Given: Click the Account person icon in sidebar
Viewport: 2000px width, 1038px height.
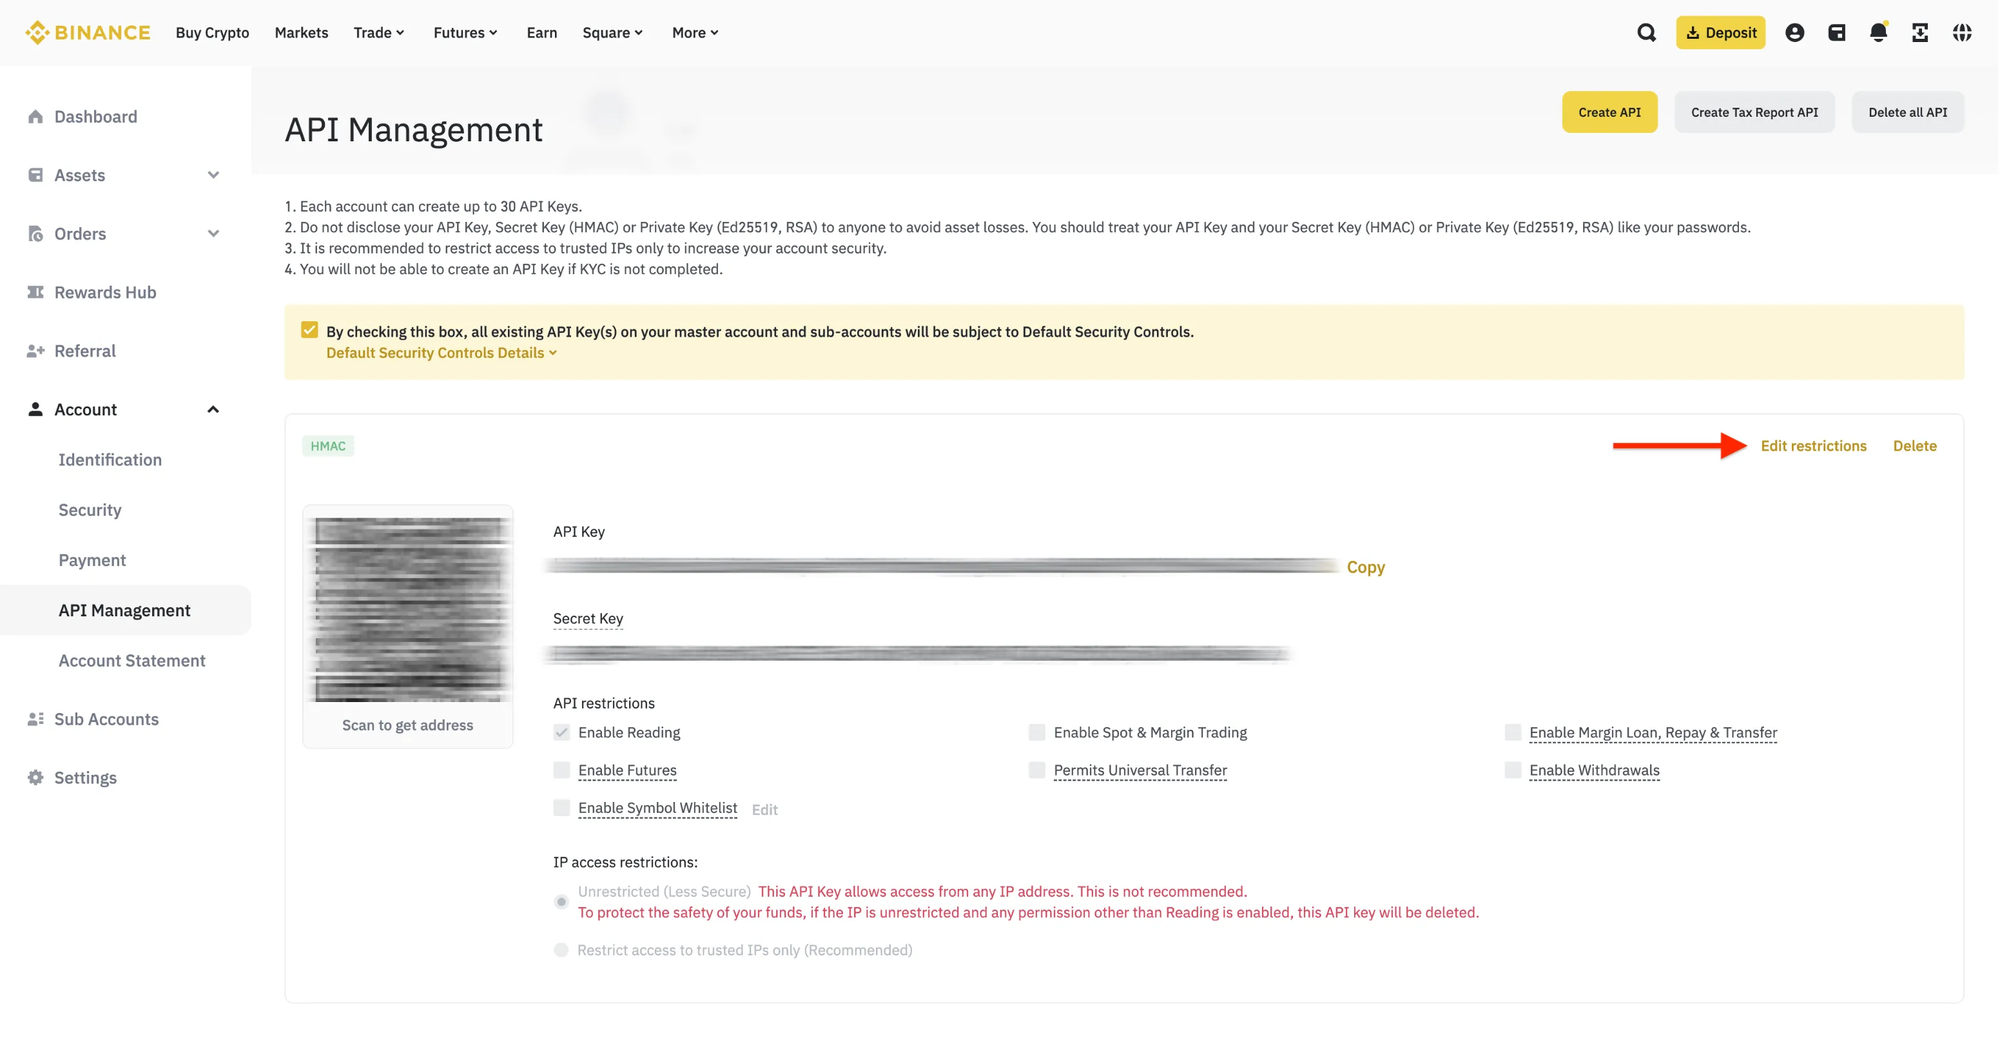Looking at the screenshot, I should point(36,409).
